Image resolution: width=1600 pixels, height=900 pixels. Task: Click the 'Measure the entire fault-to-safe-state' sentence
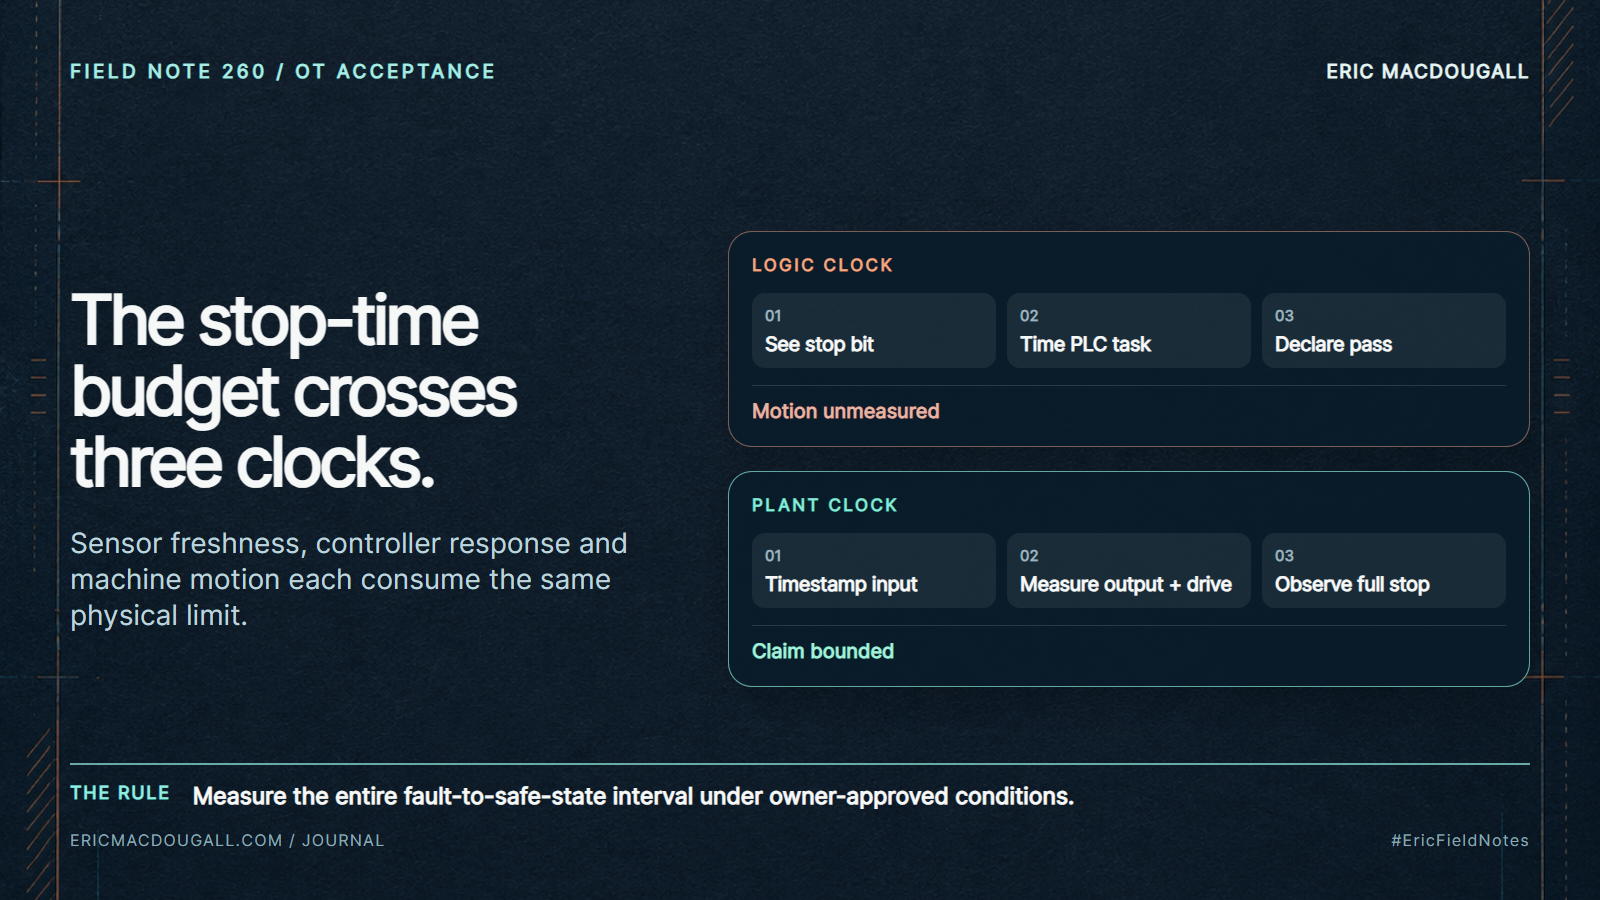click(x=633, y=796)
